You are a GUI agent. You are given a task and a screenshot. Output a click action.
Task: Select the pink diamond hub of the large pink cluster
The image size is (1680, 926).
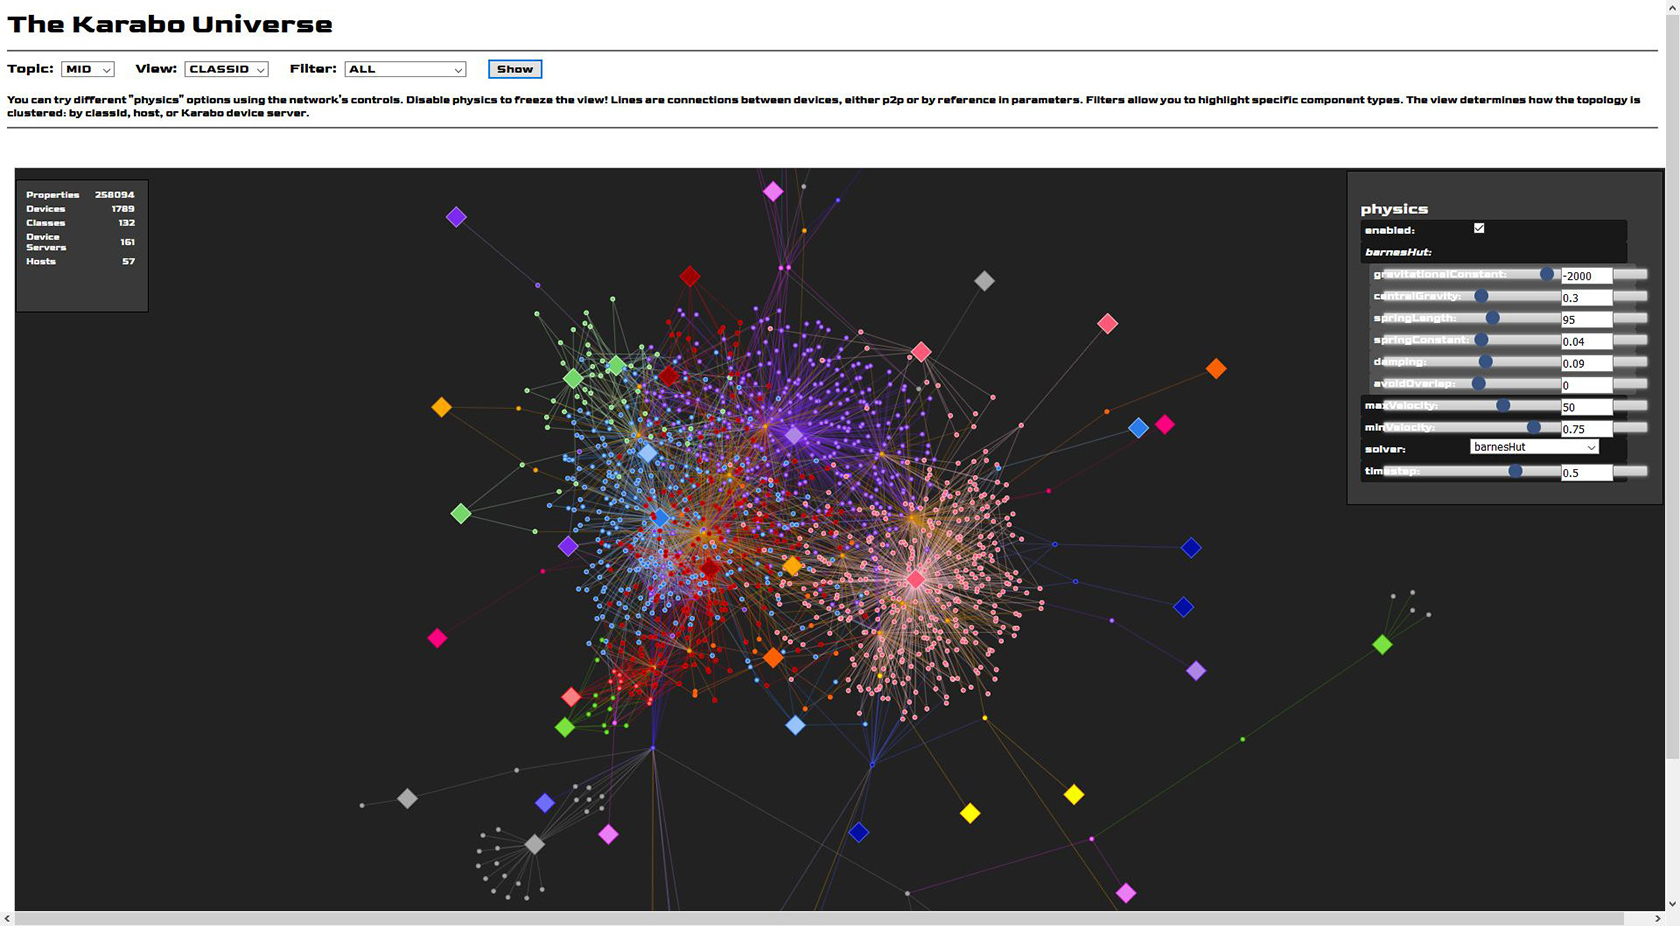915,580
